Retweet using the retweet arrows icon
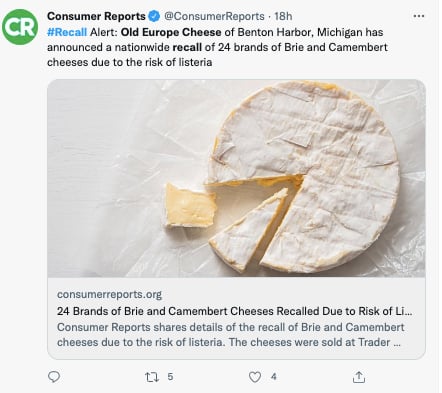 click(x=151, y=377)
